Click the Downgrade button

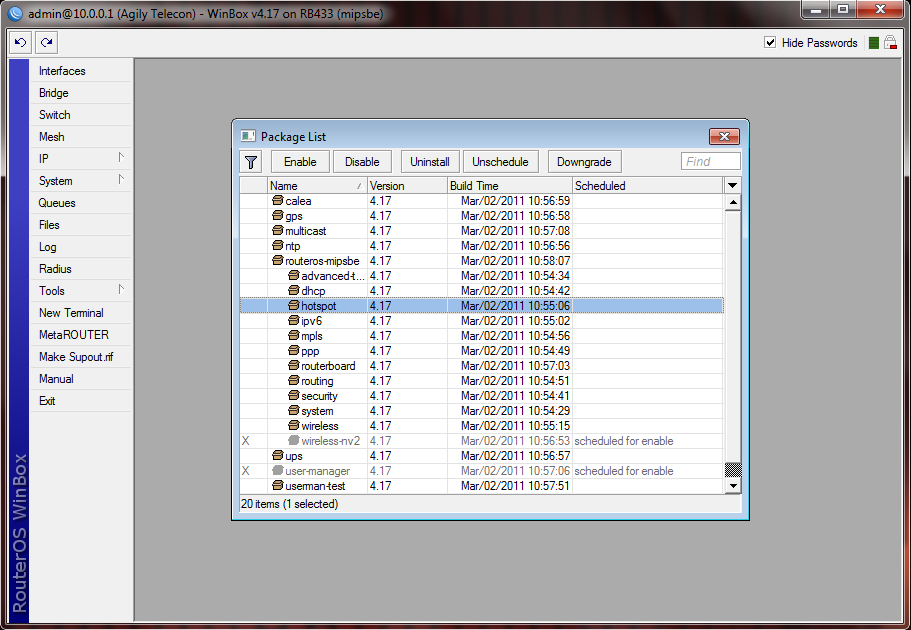pyautogui.click(x=584, y=162)
